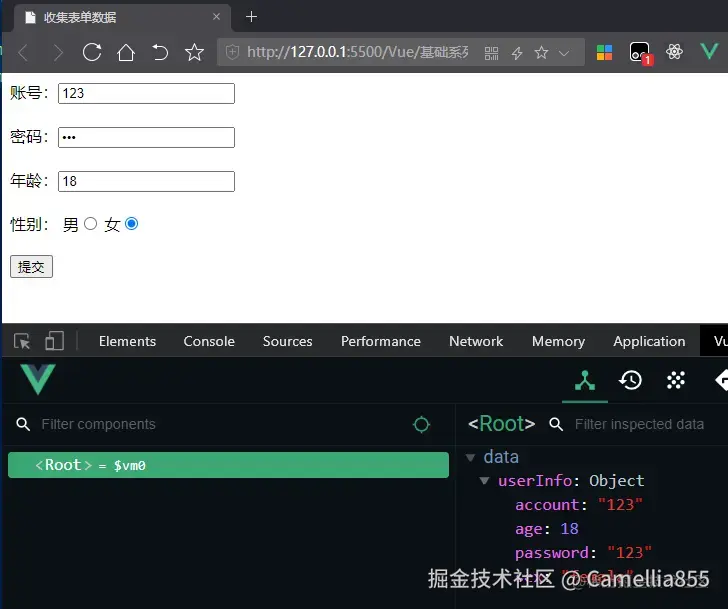Collapse the data section triangle

pos(470,458)
